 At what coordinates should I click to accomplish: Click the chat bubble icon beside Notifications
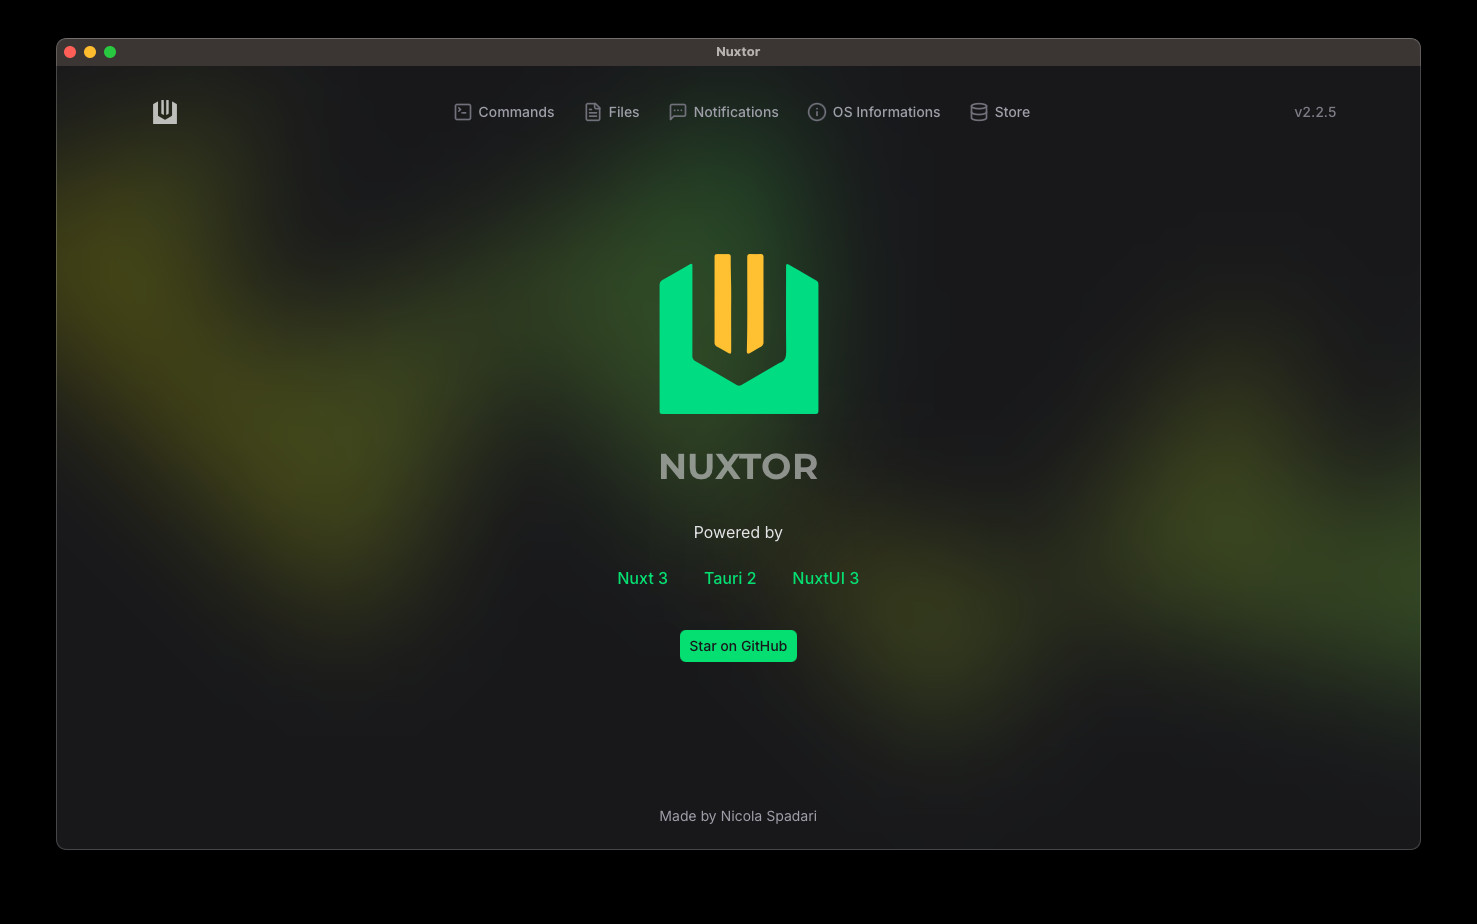tap(678, 112)
